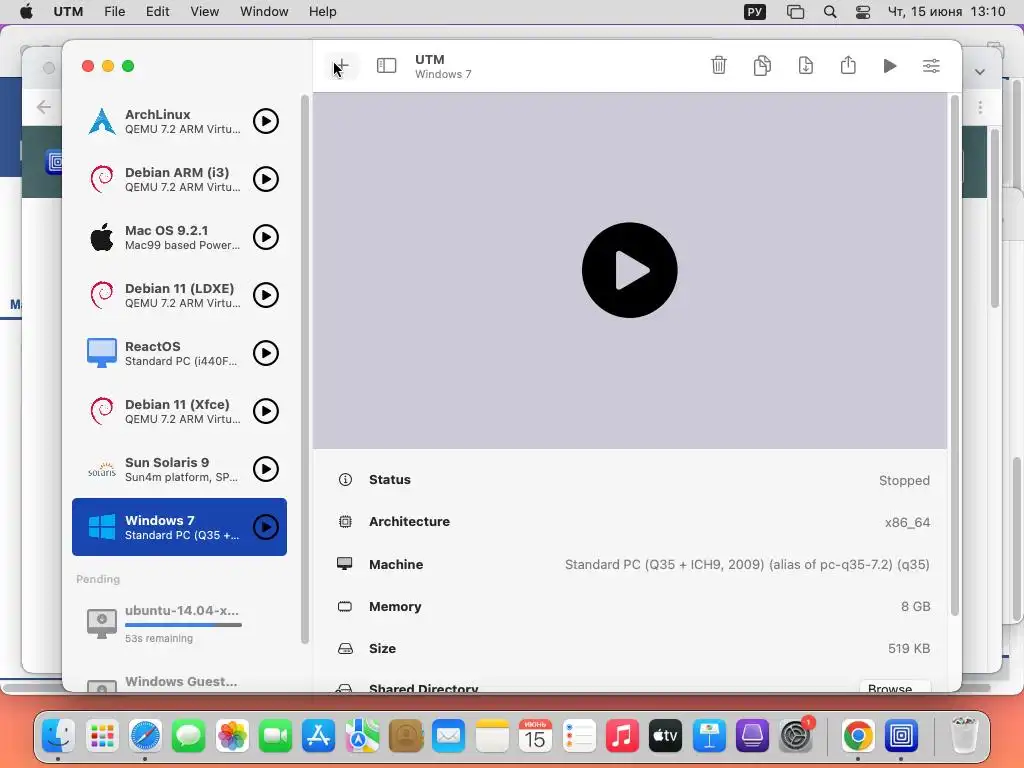This screenshot has height=768, width=1024.
Task: Open Safari from the Dock
Action: point(145,735)
